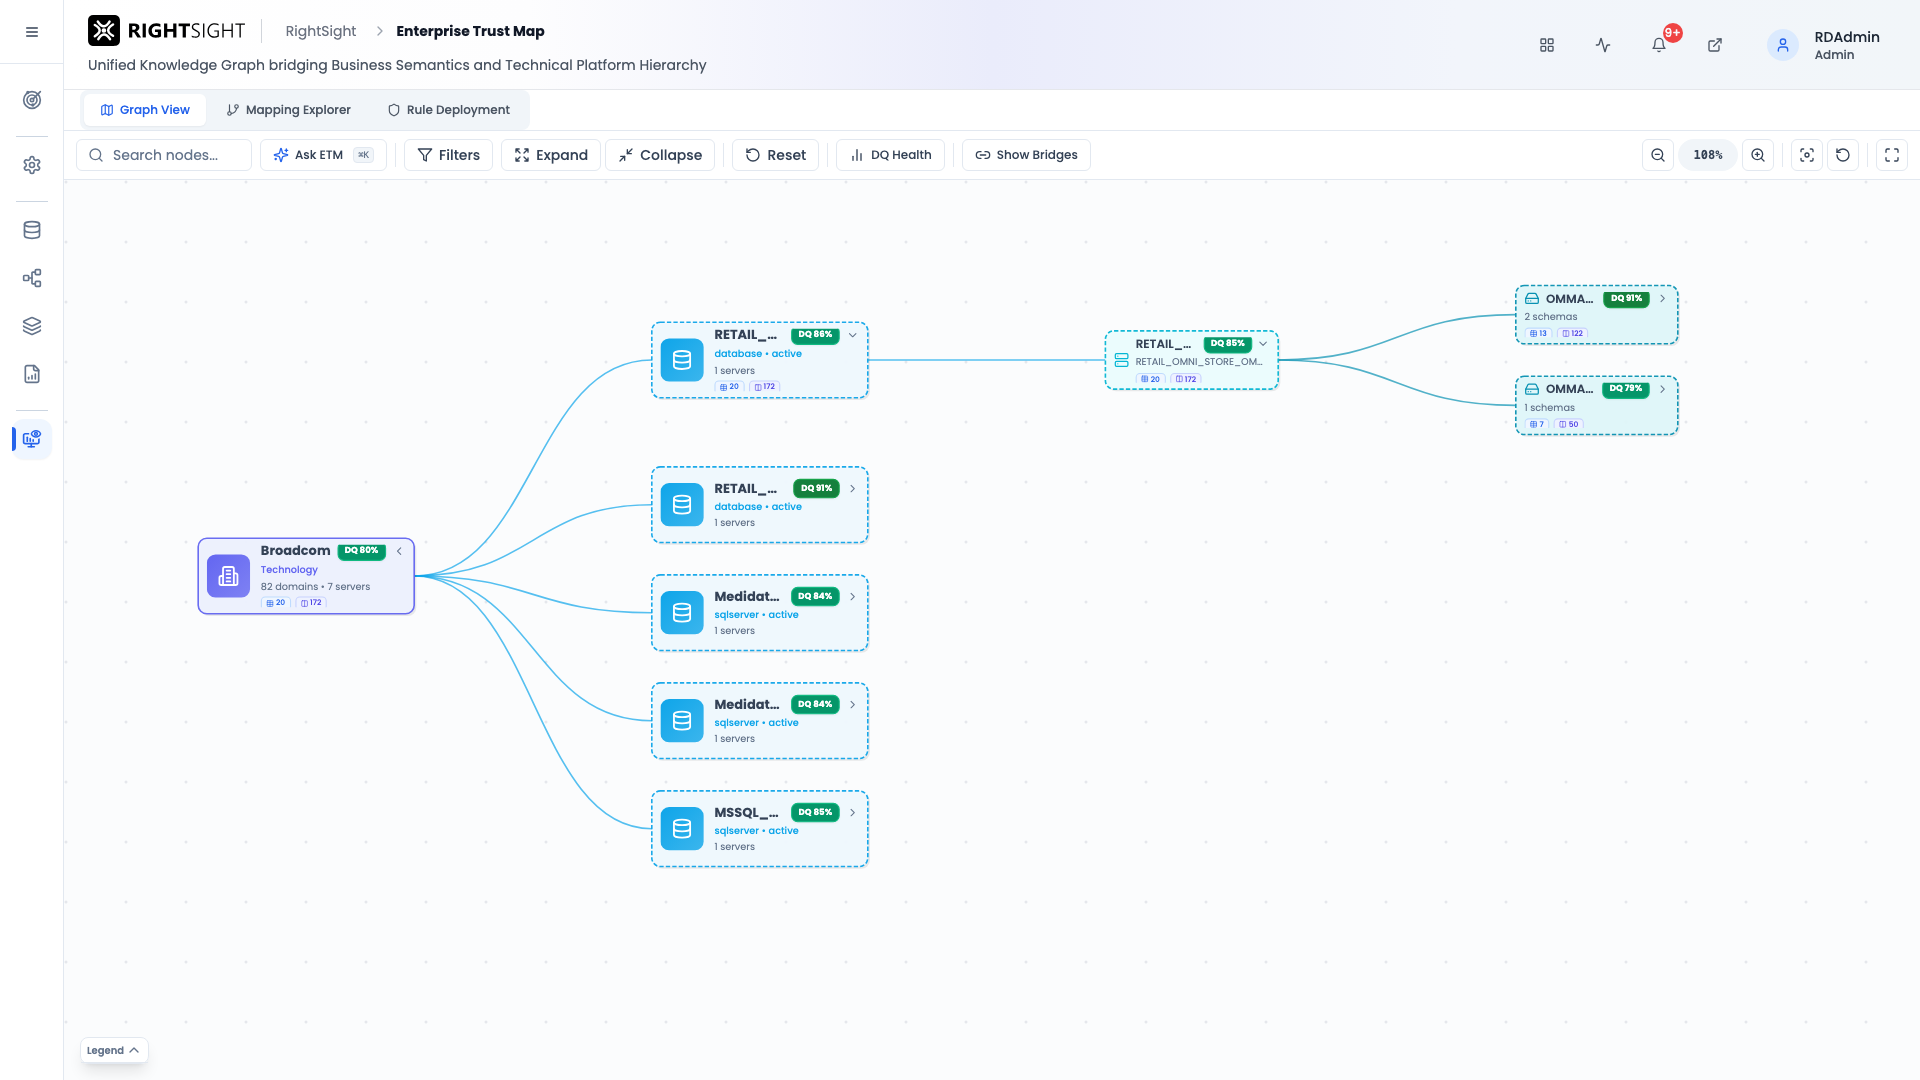The width and height of the screenshot is (1920, 1080).
Task: Open Ask ETM assistant
Action: tap(324, 155)
